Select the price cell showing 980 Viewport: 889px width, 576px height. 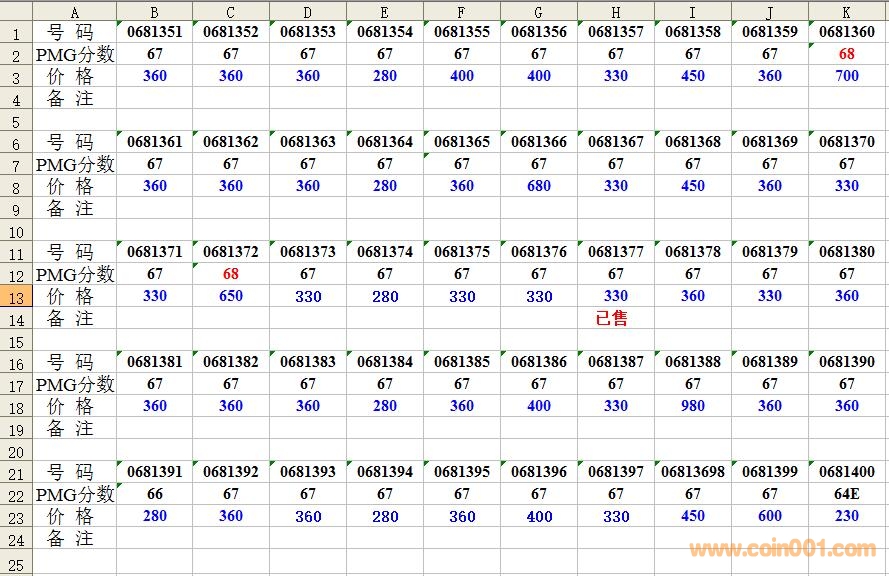[693, 406]
